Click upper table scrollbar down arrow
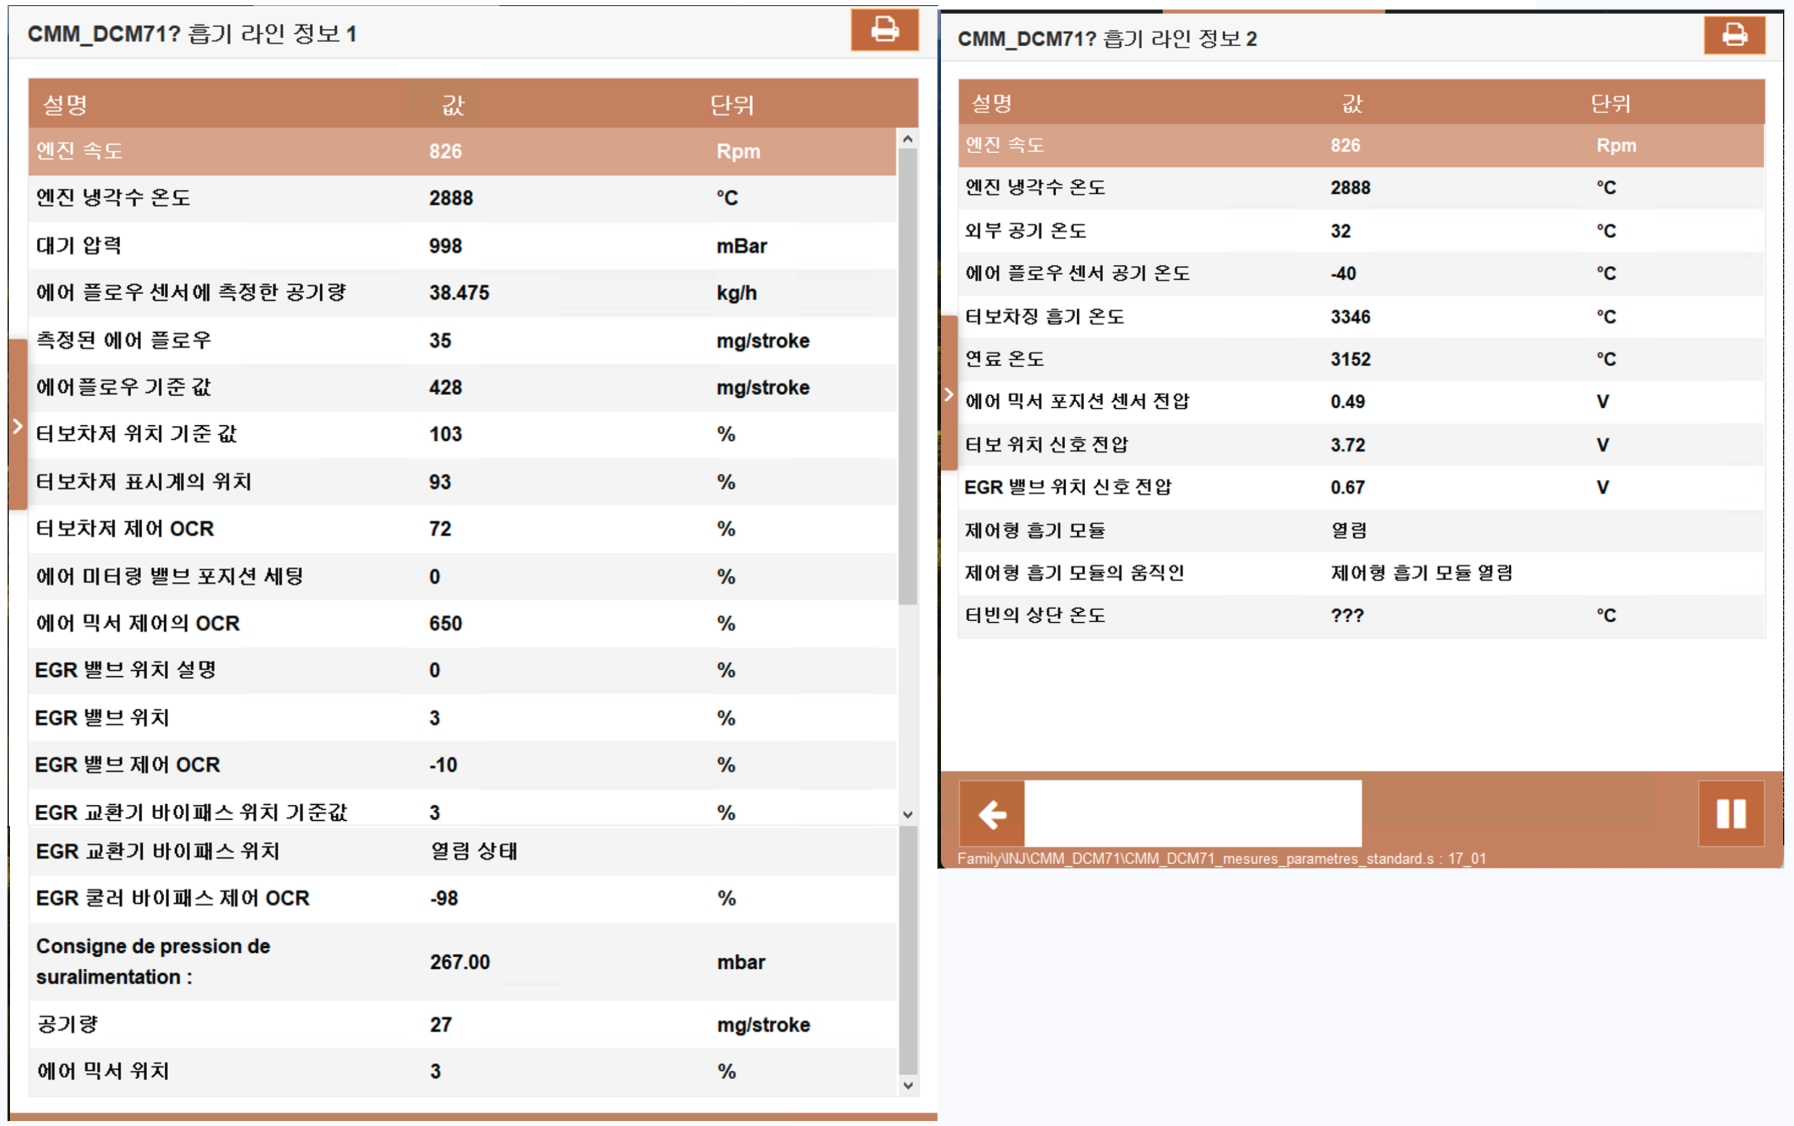 (x=907, y=814)
